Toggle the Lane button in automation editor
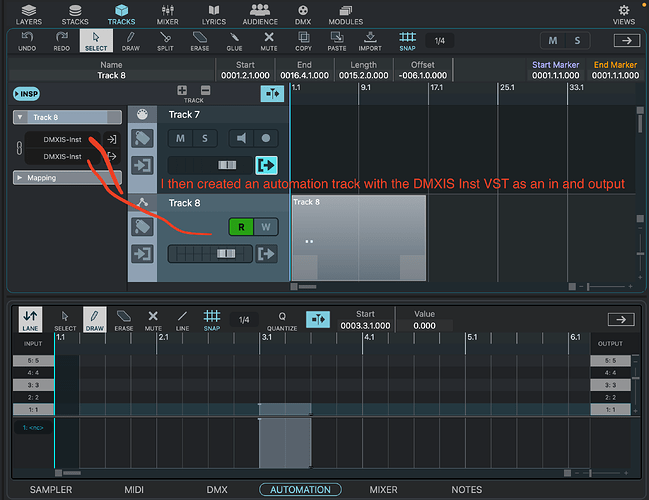The height and width of the screenshot is (500, 649). tap(30, 320)
